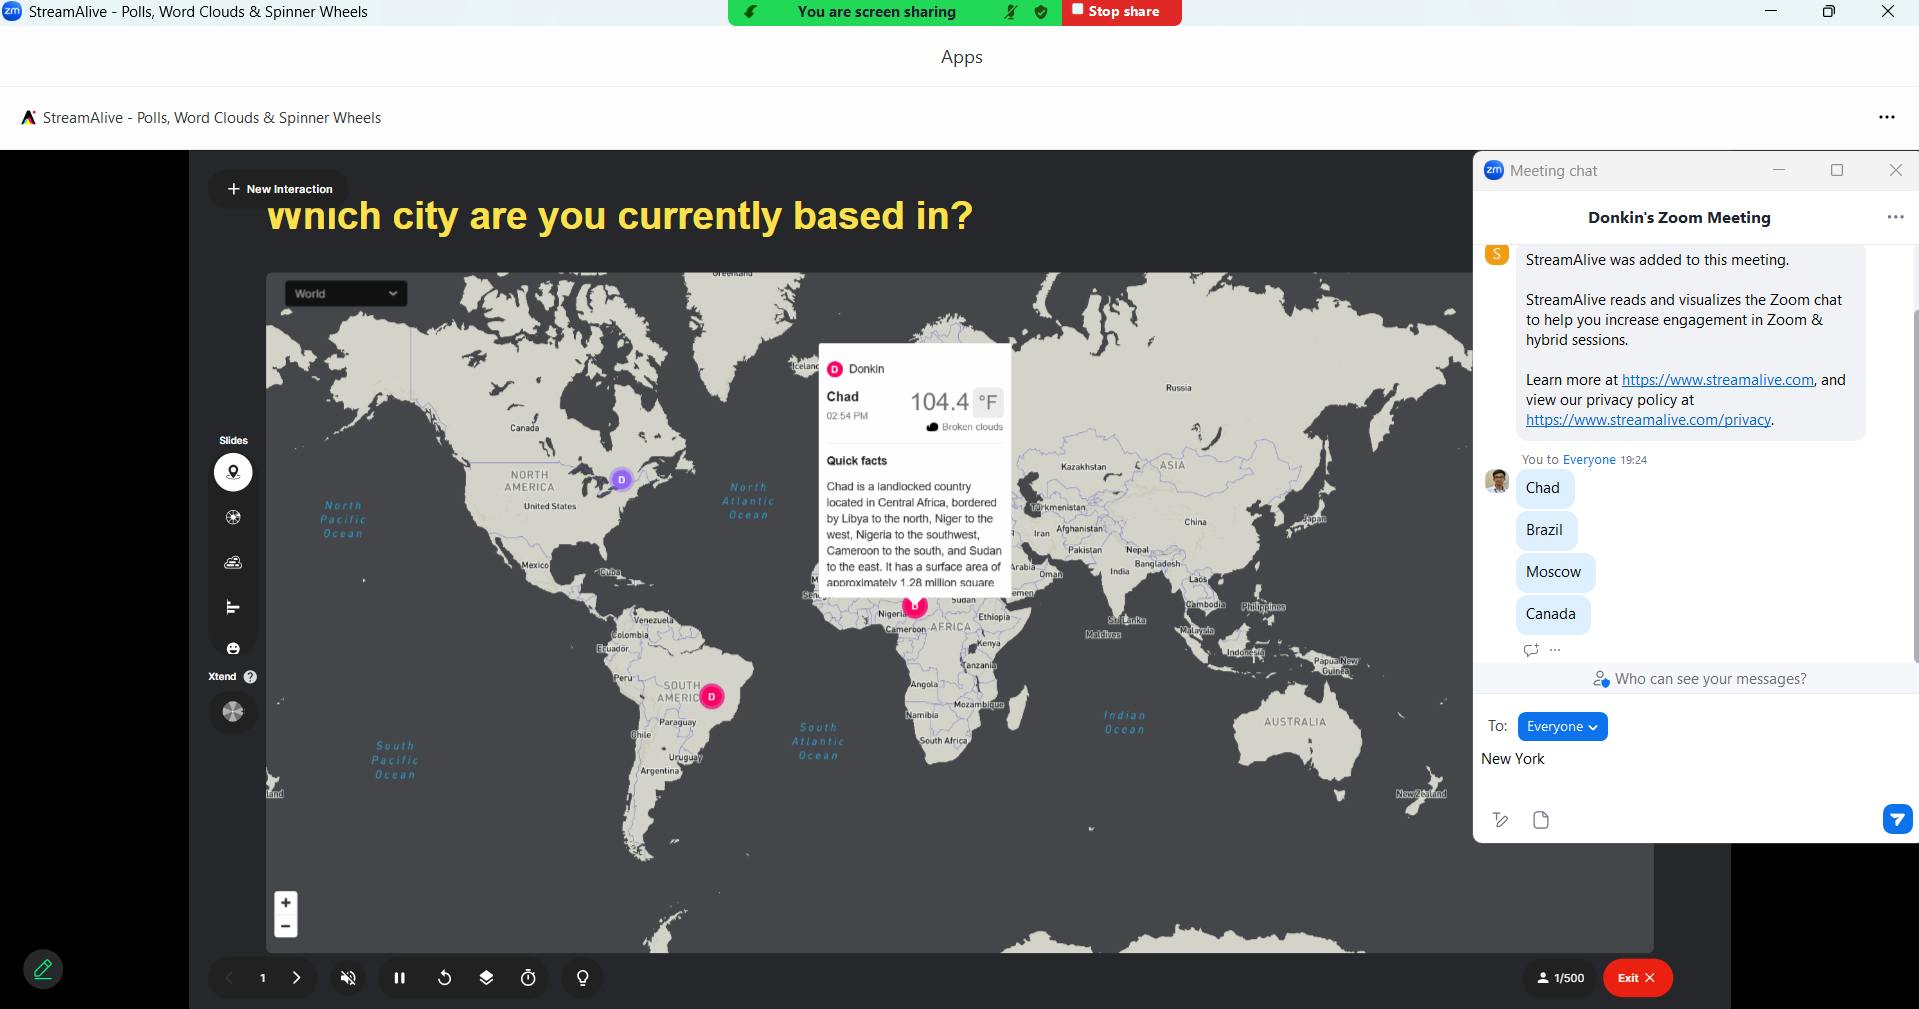Click the Meeting chat scrollbar
Screen dimensions: 1919x1009
1915,485
